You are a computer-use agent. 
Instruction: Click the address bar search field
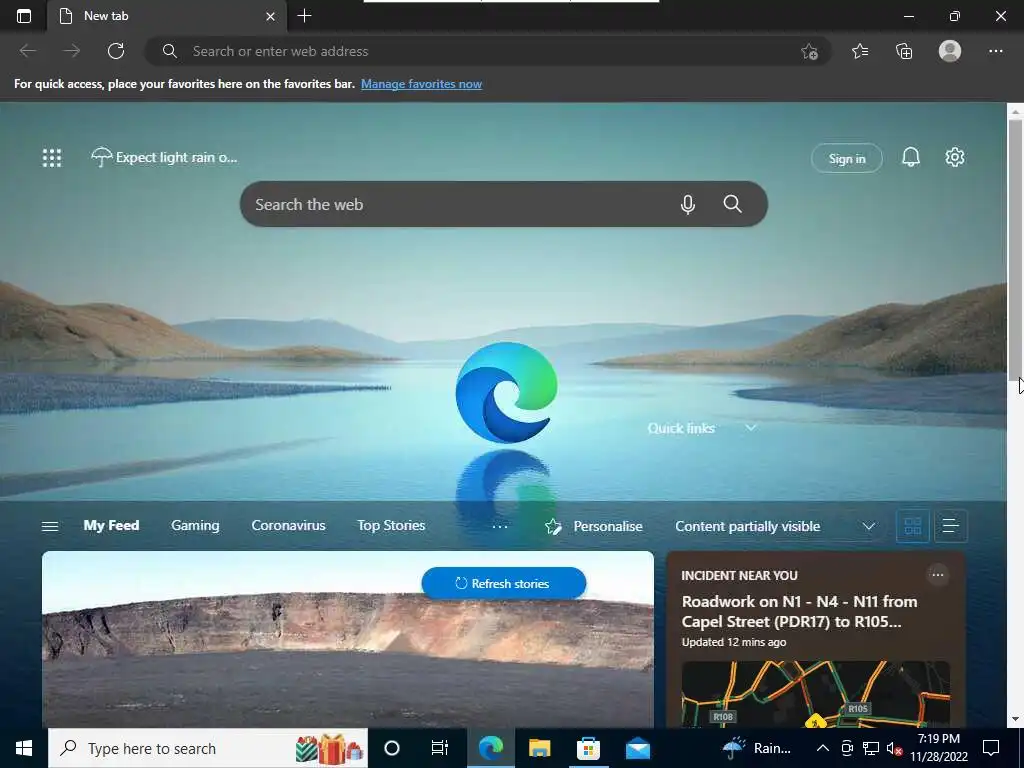487,51
